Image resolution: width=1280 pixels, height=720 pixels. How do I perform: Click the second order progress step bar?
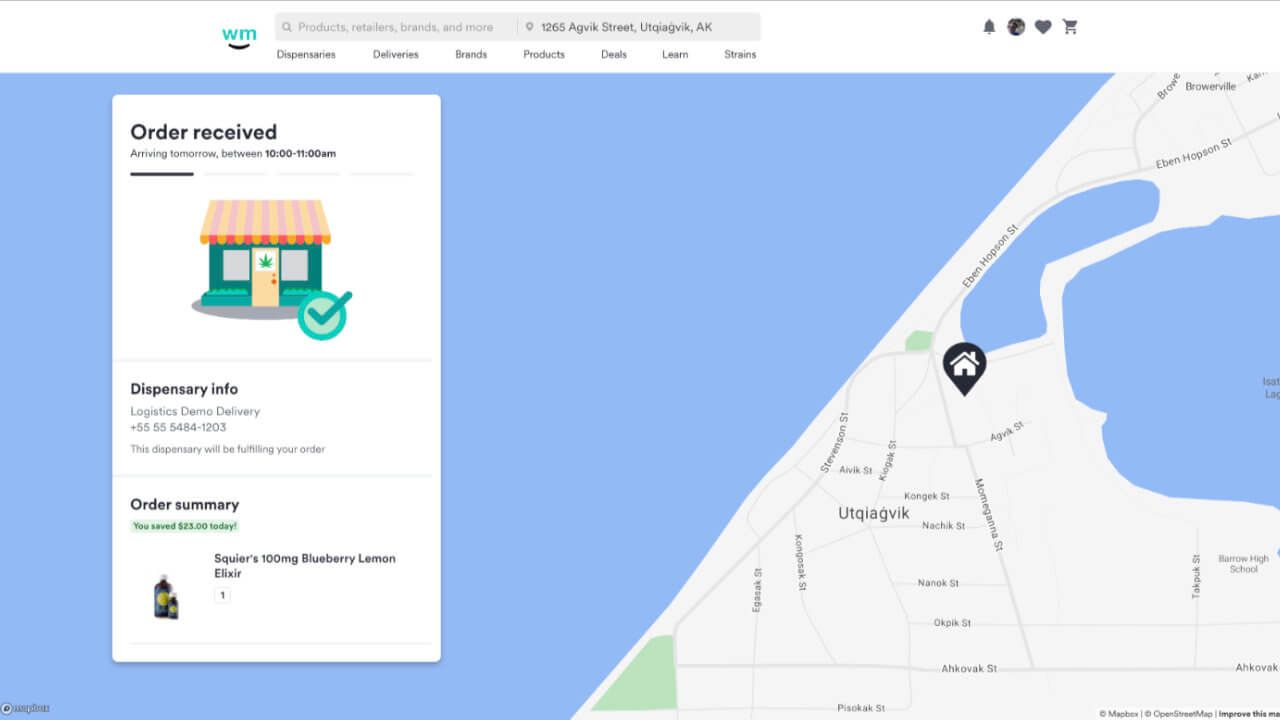[x=235, y=174]
